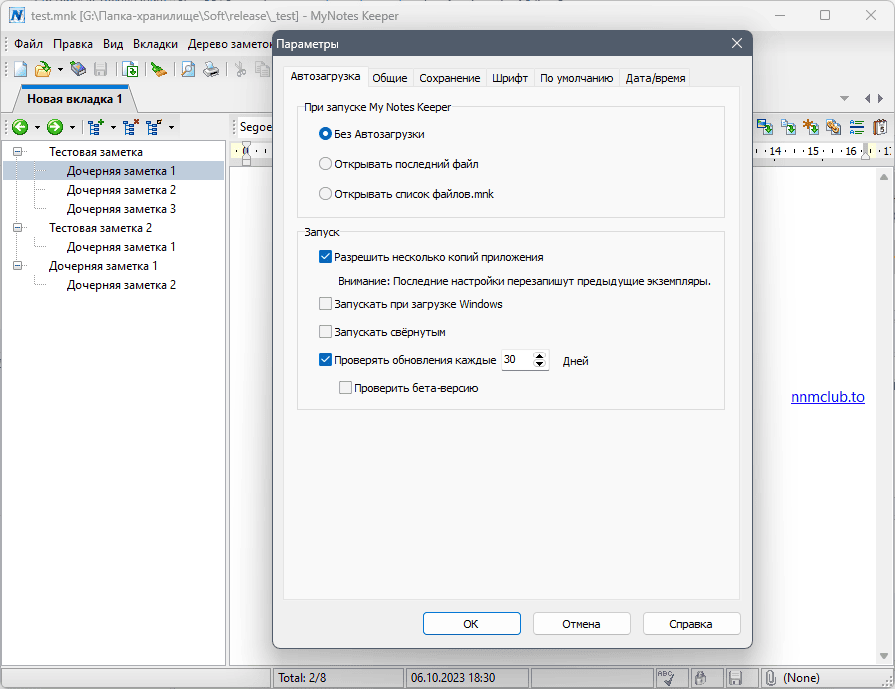This screenshot has width=895, height=689.
Task: Click the update interval days field
Action: click(x=517, y=360)
